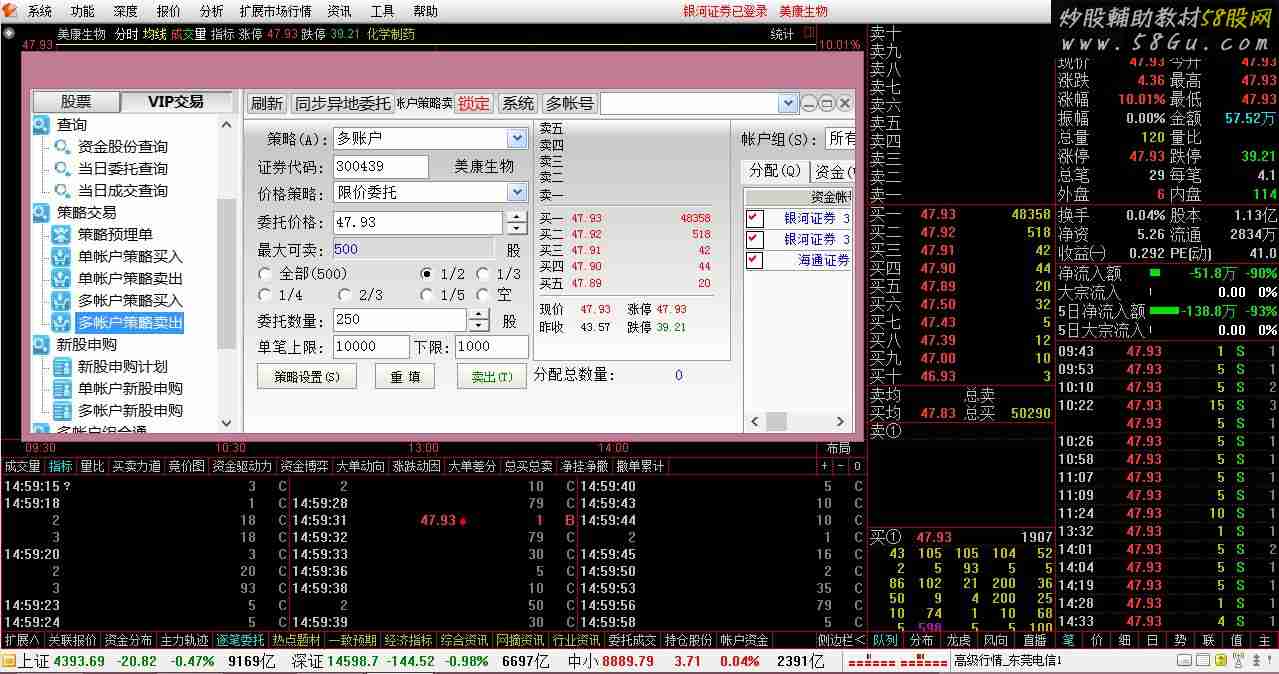Open 新股申购计划 in the sidebar
Viewport: 1279px width, 674px height.
[x=122, y=367]
